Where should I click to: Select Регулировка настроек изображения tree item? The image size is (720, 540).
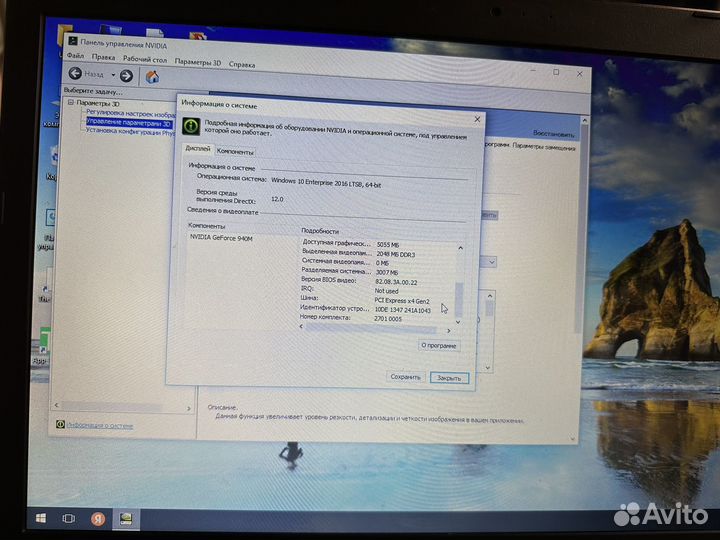tap(130, 114)
